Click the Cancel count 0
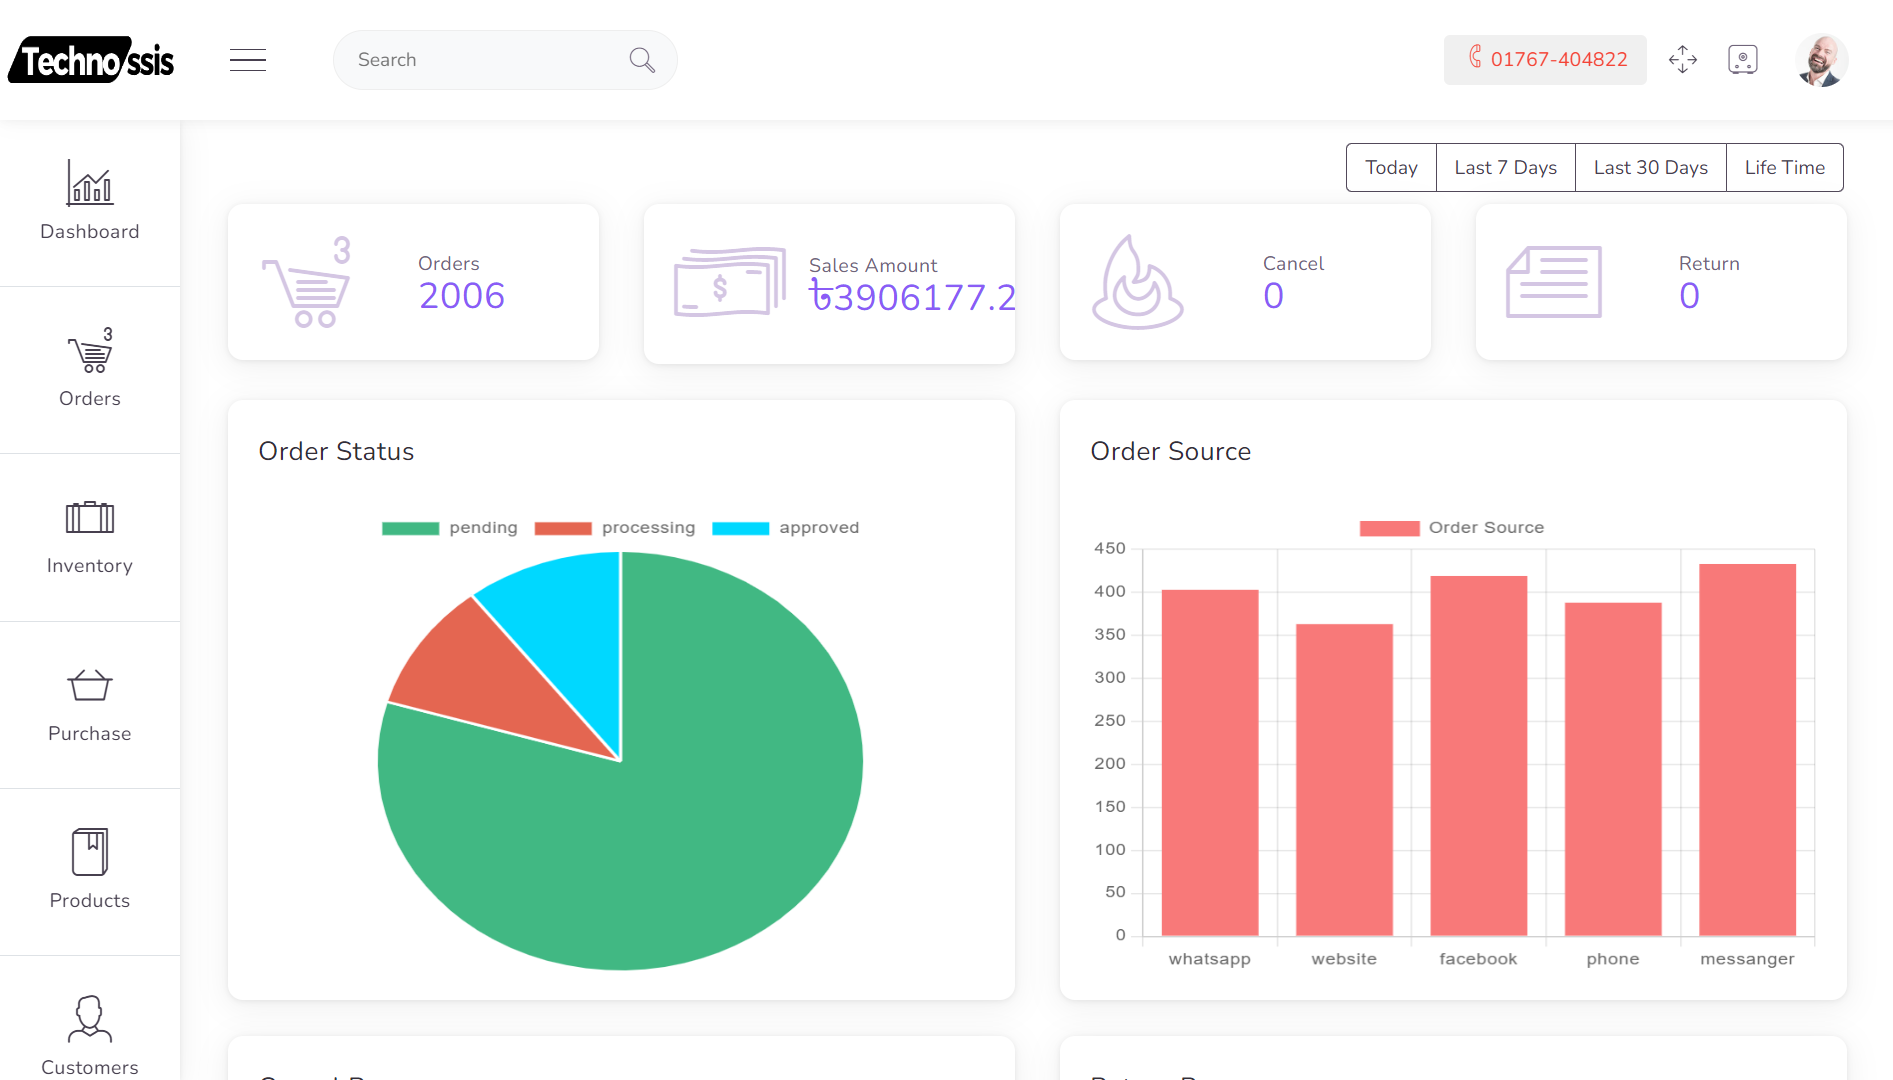 (x=1273, y=296)
